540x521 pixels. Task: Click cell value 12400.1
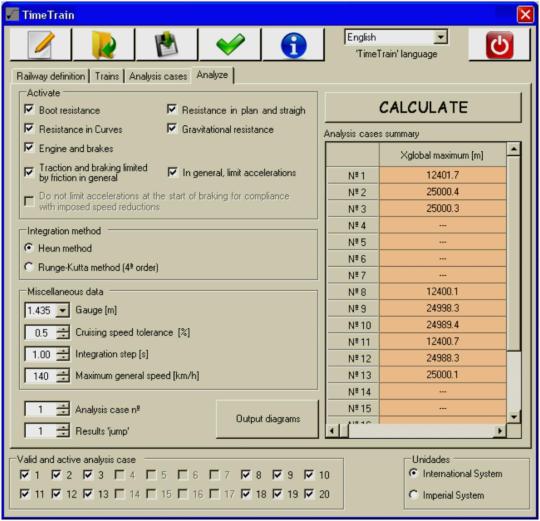443,292
